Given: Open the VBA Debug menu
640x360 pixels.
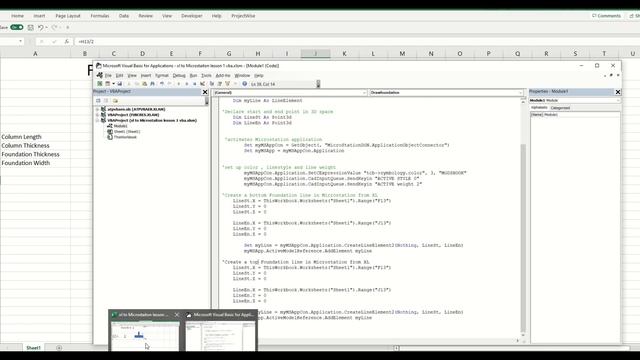Looking at the screenshot, I should click(179, 76).
